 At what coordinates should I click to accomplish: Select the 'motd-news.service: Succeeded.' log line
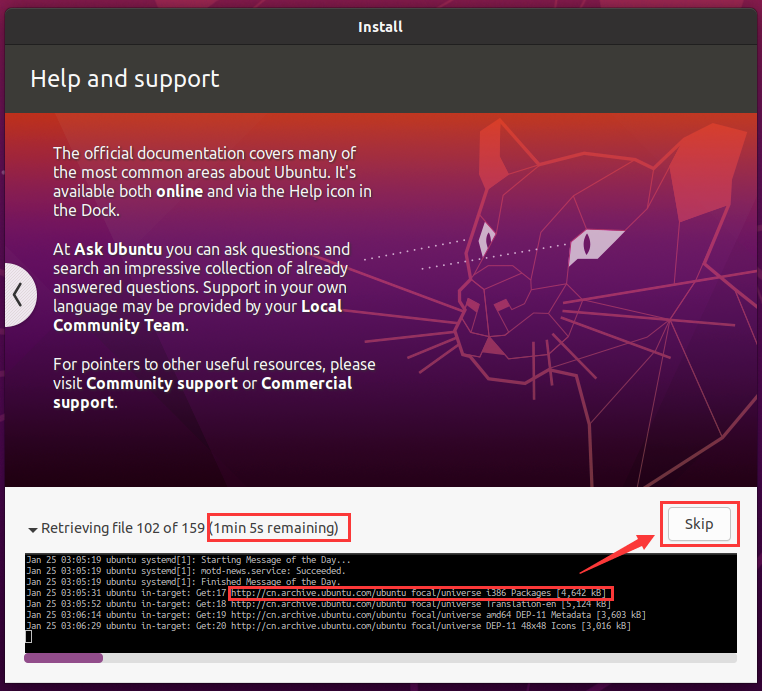(x=186, y=571)
